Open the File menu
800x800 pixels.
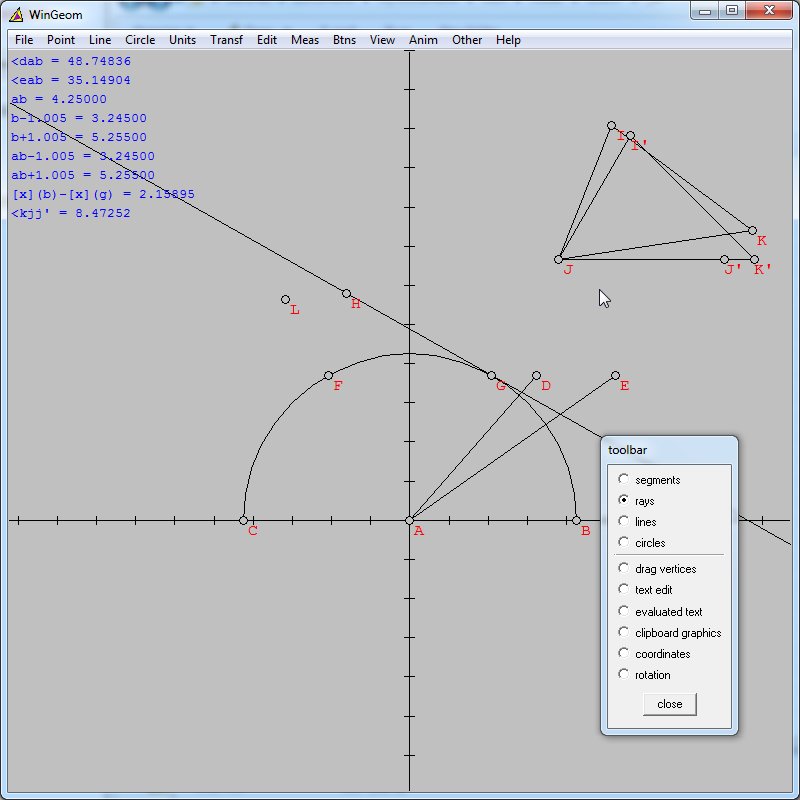click(x=23, y=40)
